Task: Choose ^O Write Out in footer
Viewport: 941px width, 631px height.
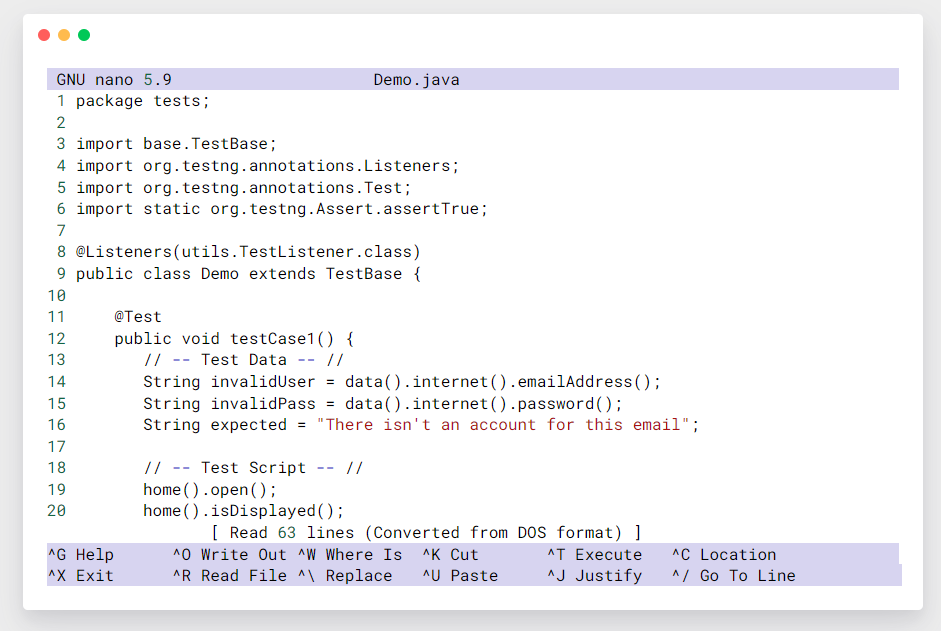Action: click(x=229, y=554)
